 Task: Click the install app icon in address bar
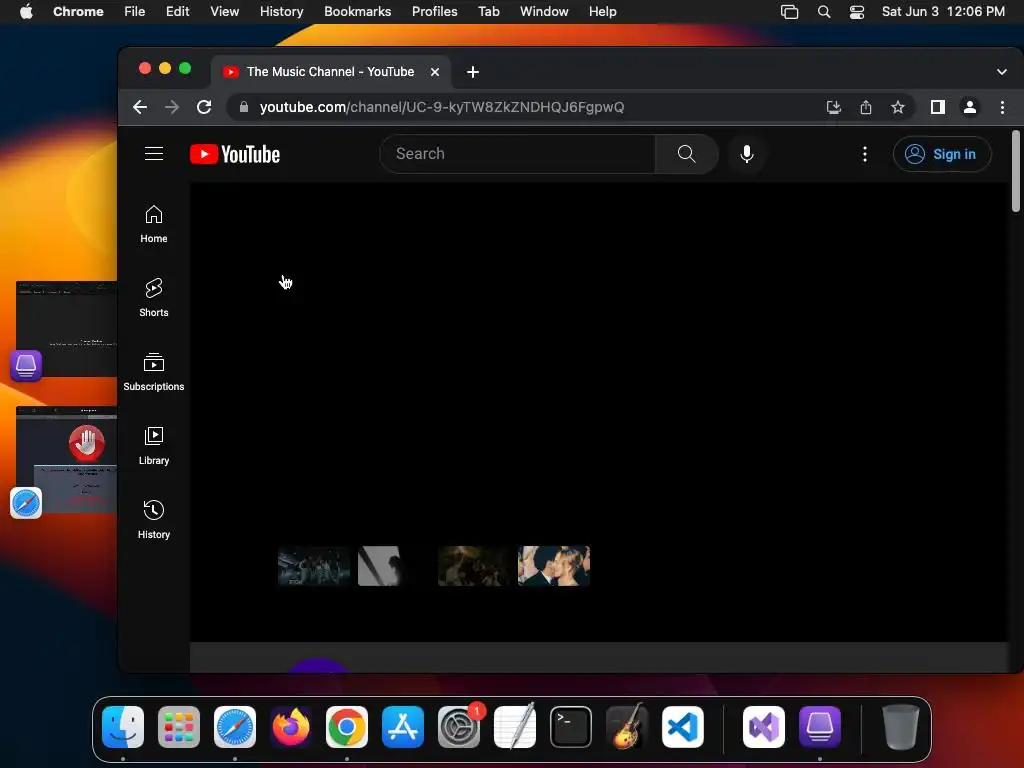tap(833, 107)
